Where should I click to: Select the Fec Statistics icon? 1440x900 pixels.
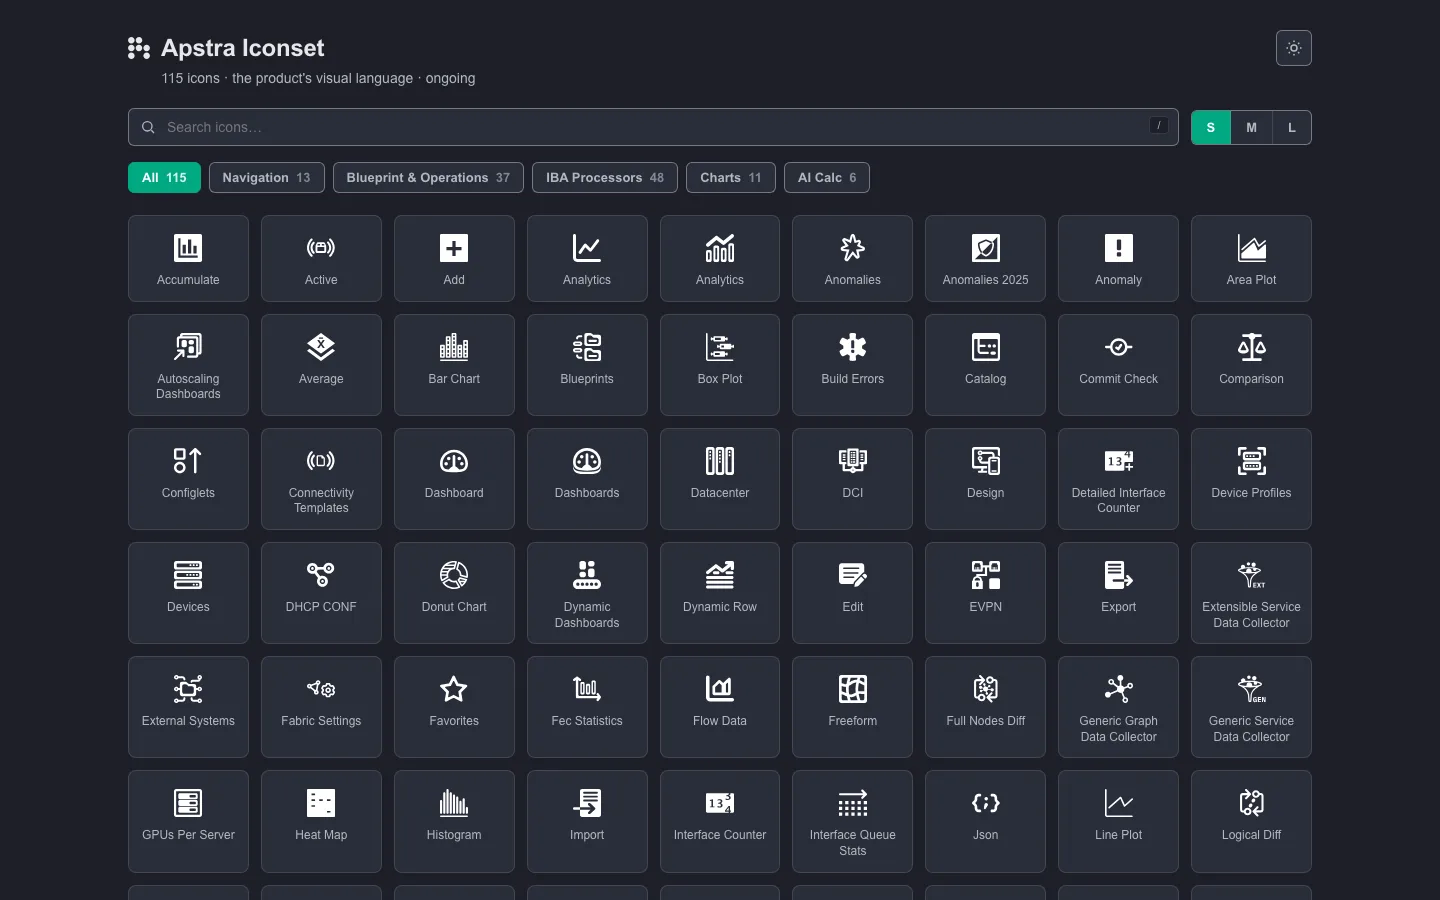587,707
